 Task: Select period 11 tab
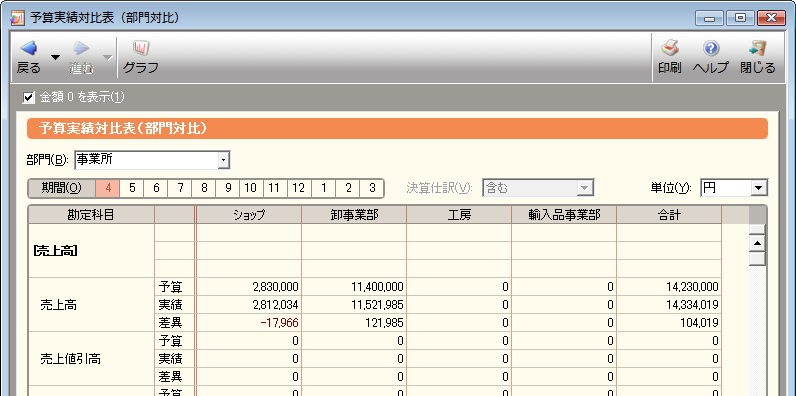click(274, 188)
